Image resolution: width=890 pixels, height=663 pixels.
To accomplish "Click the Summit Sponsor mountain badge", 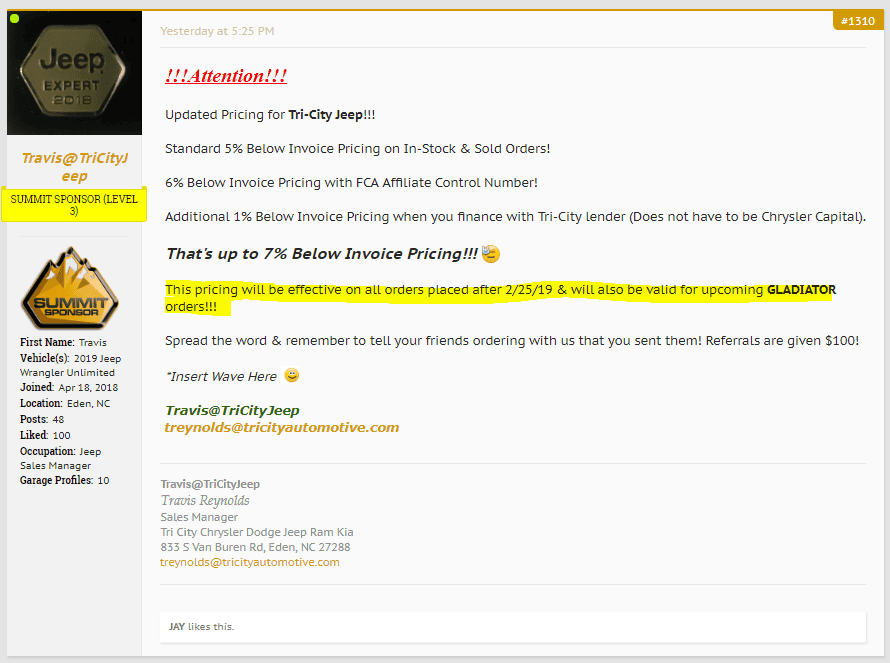I will click(x=70, y=288).
